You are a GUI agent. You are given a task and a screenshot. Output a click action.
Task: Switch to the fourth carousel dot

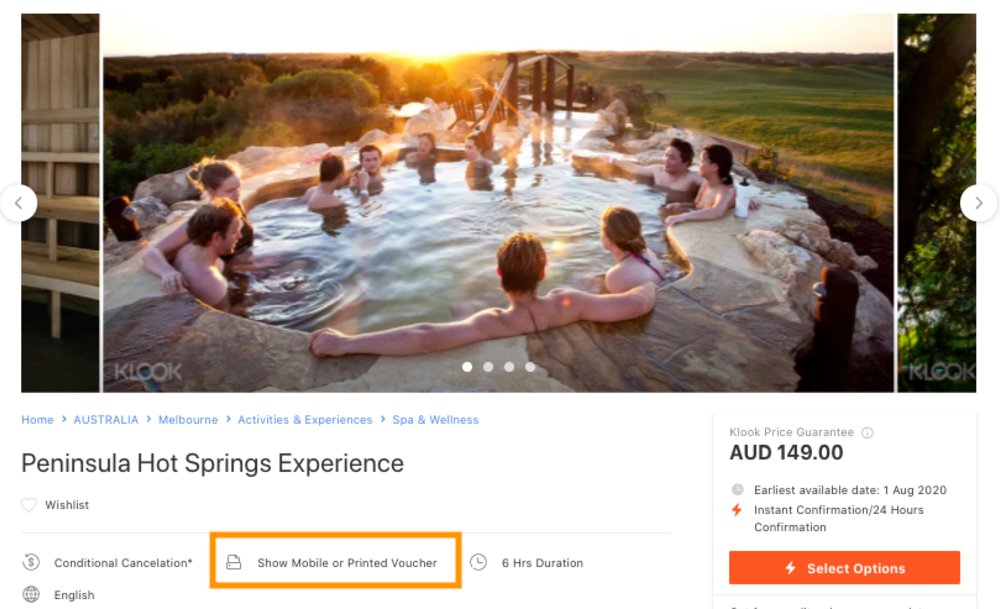pos(530,367)
